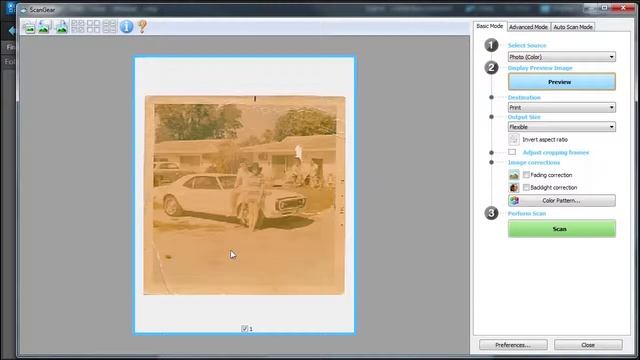Image resolution: width=640 pixels, height=360 pixels.
Task: Click the Output Size label
Action: click(x=524, y=117)
